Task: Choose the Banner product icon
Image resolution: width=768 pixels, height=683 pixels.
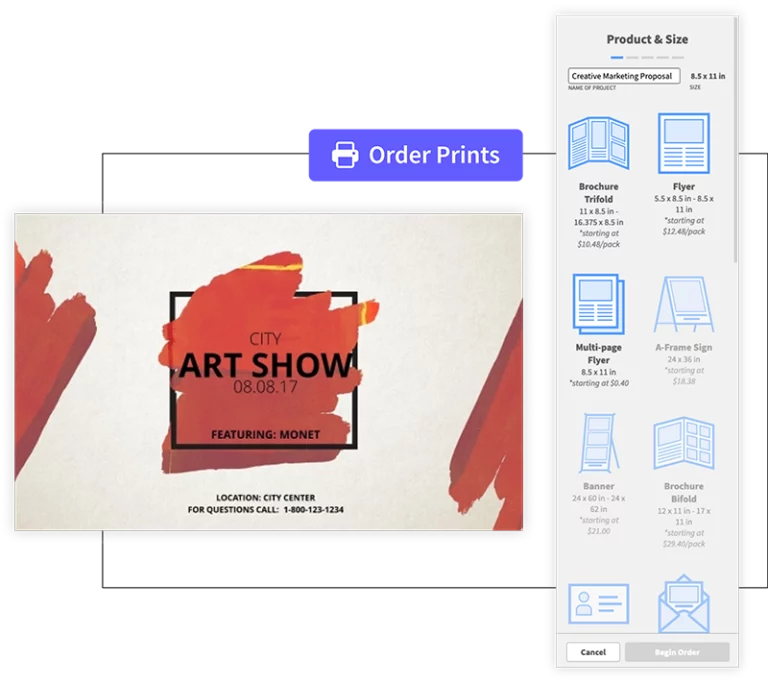Action: point(599,443)
